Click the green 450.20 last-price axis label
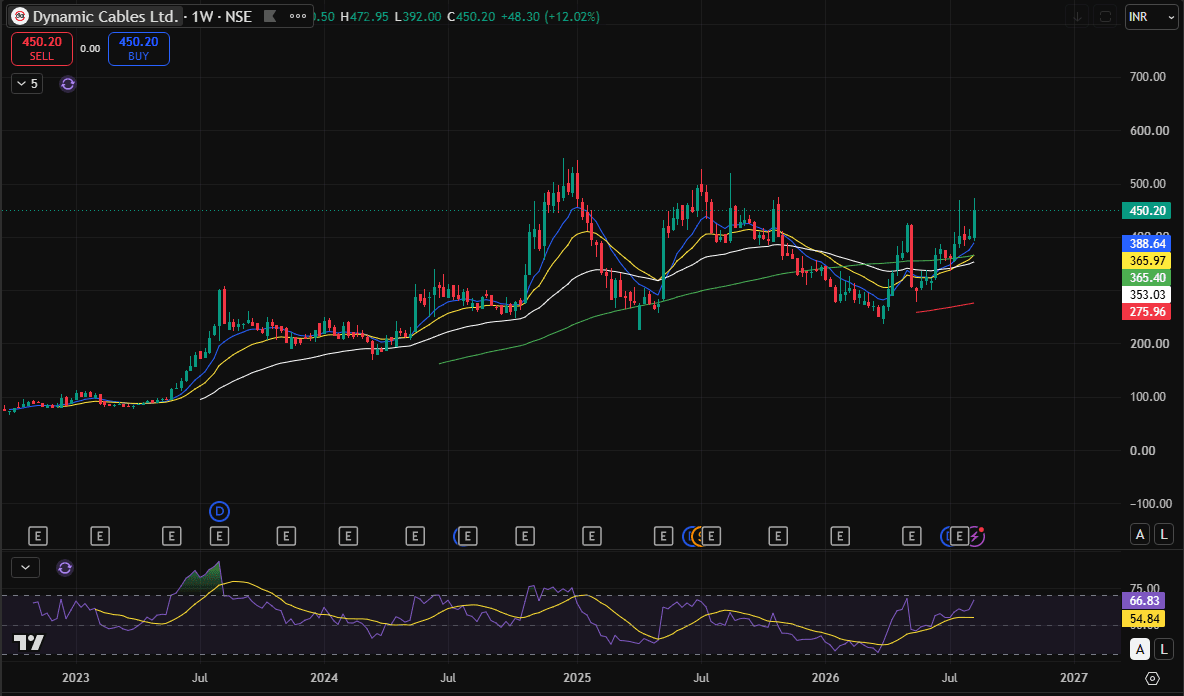Image resolution: width=1184 pixels, height=696 pixels. pos(1147,211)
